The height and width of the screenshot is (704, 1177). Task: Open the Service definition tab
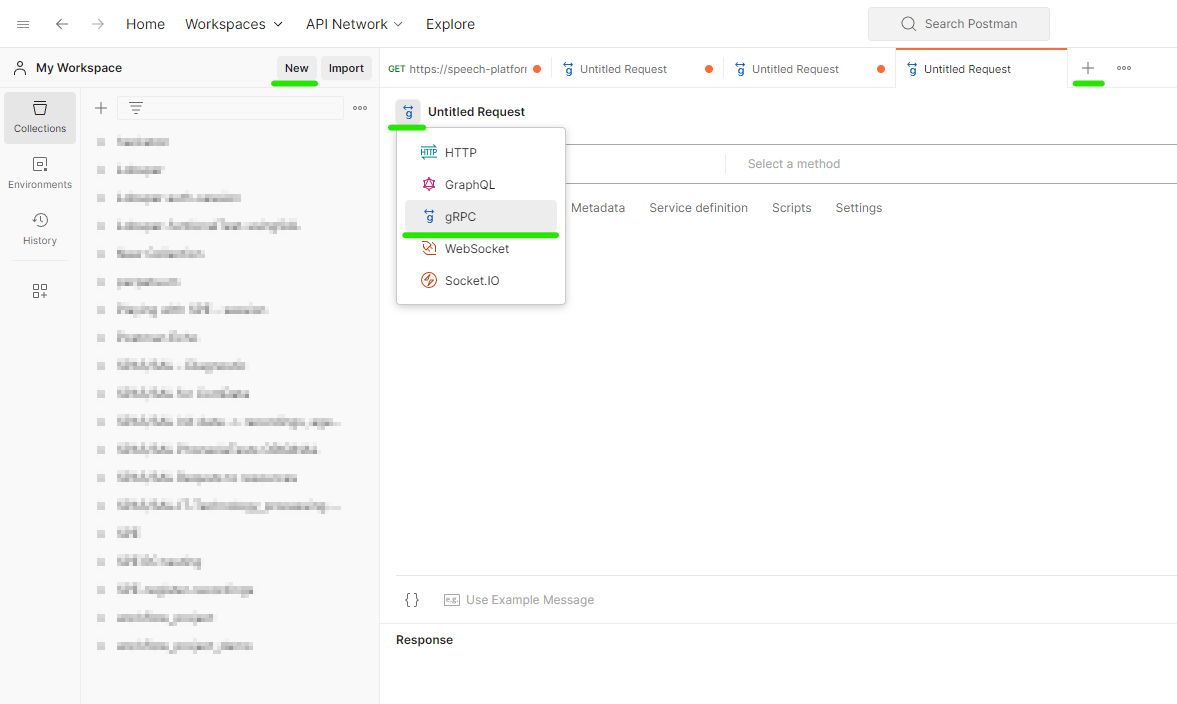click(698, 208)
